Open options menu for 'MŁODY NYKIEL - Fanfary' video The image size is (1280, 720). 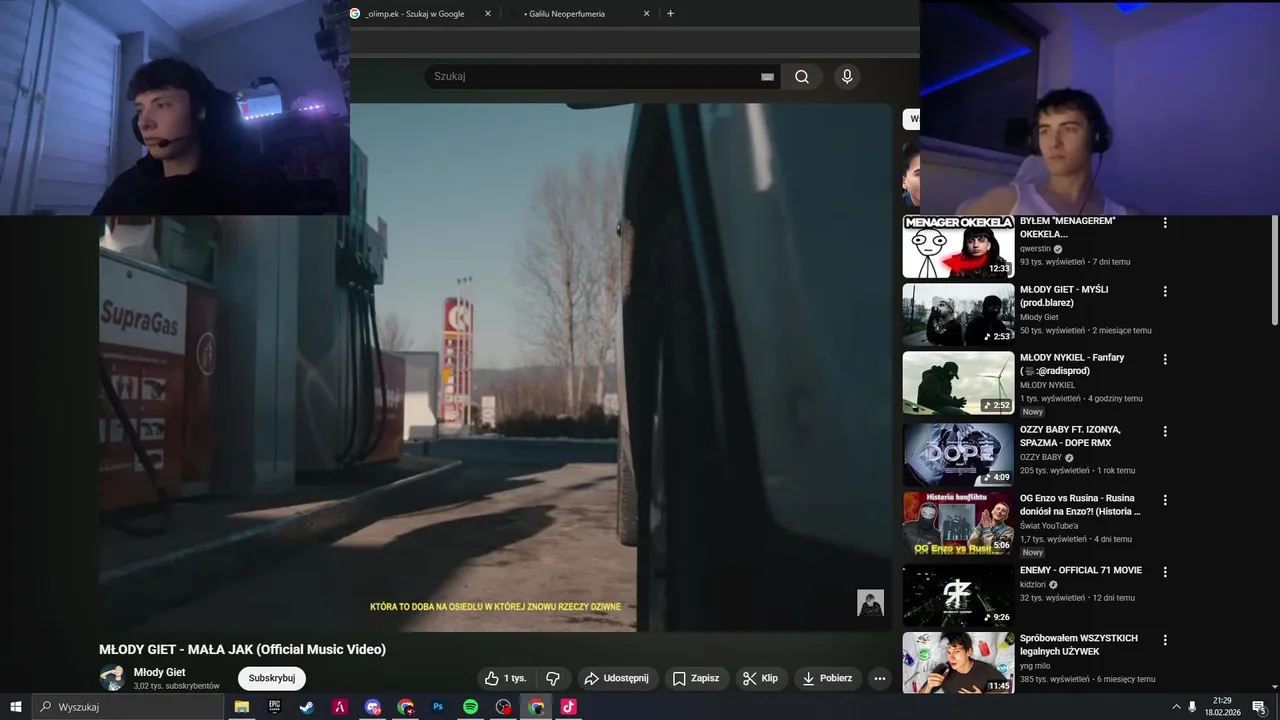click(1165, 359)
